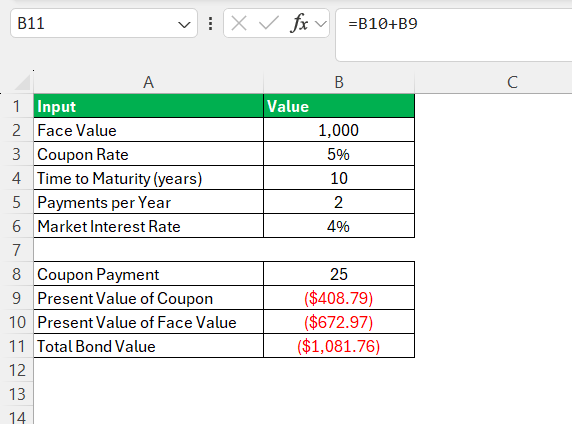Click the cell showing ($1,081.76)
Image resolution: width=572 pixels, height=424 pixels.
339,346
